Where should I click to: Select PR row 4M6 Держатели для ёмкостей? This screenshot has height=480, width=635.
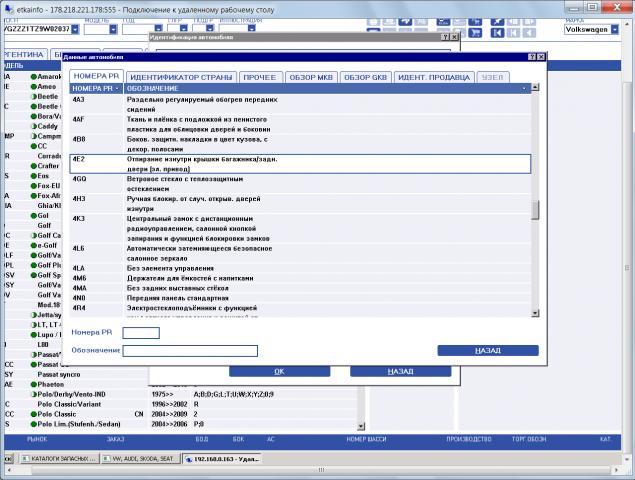(x=300, y=278)
